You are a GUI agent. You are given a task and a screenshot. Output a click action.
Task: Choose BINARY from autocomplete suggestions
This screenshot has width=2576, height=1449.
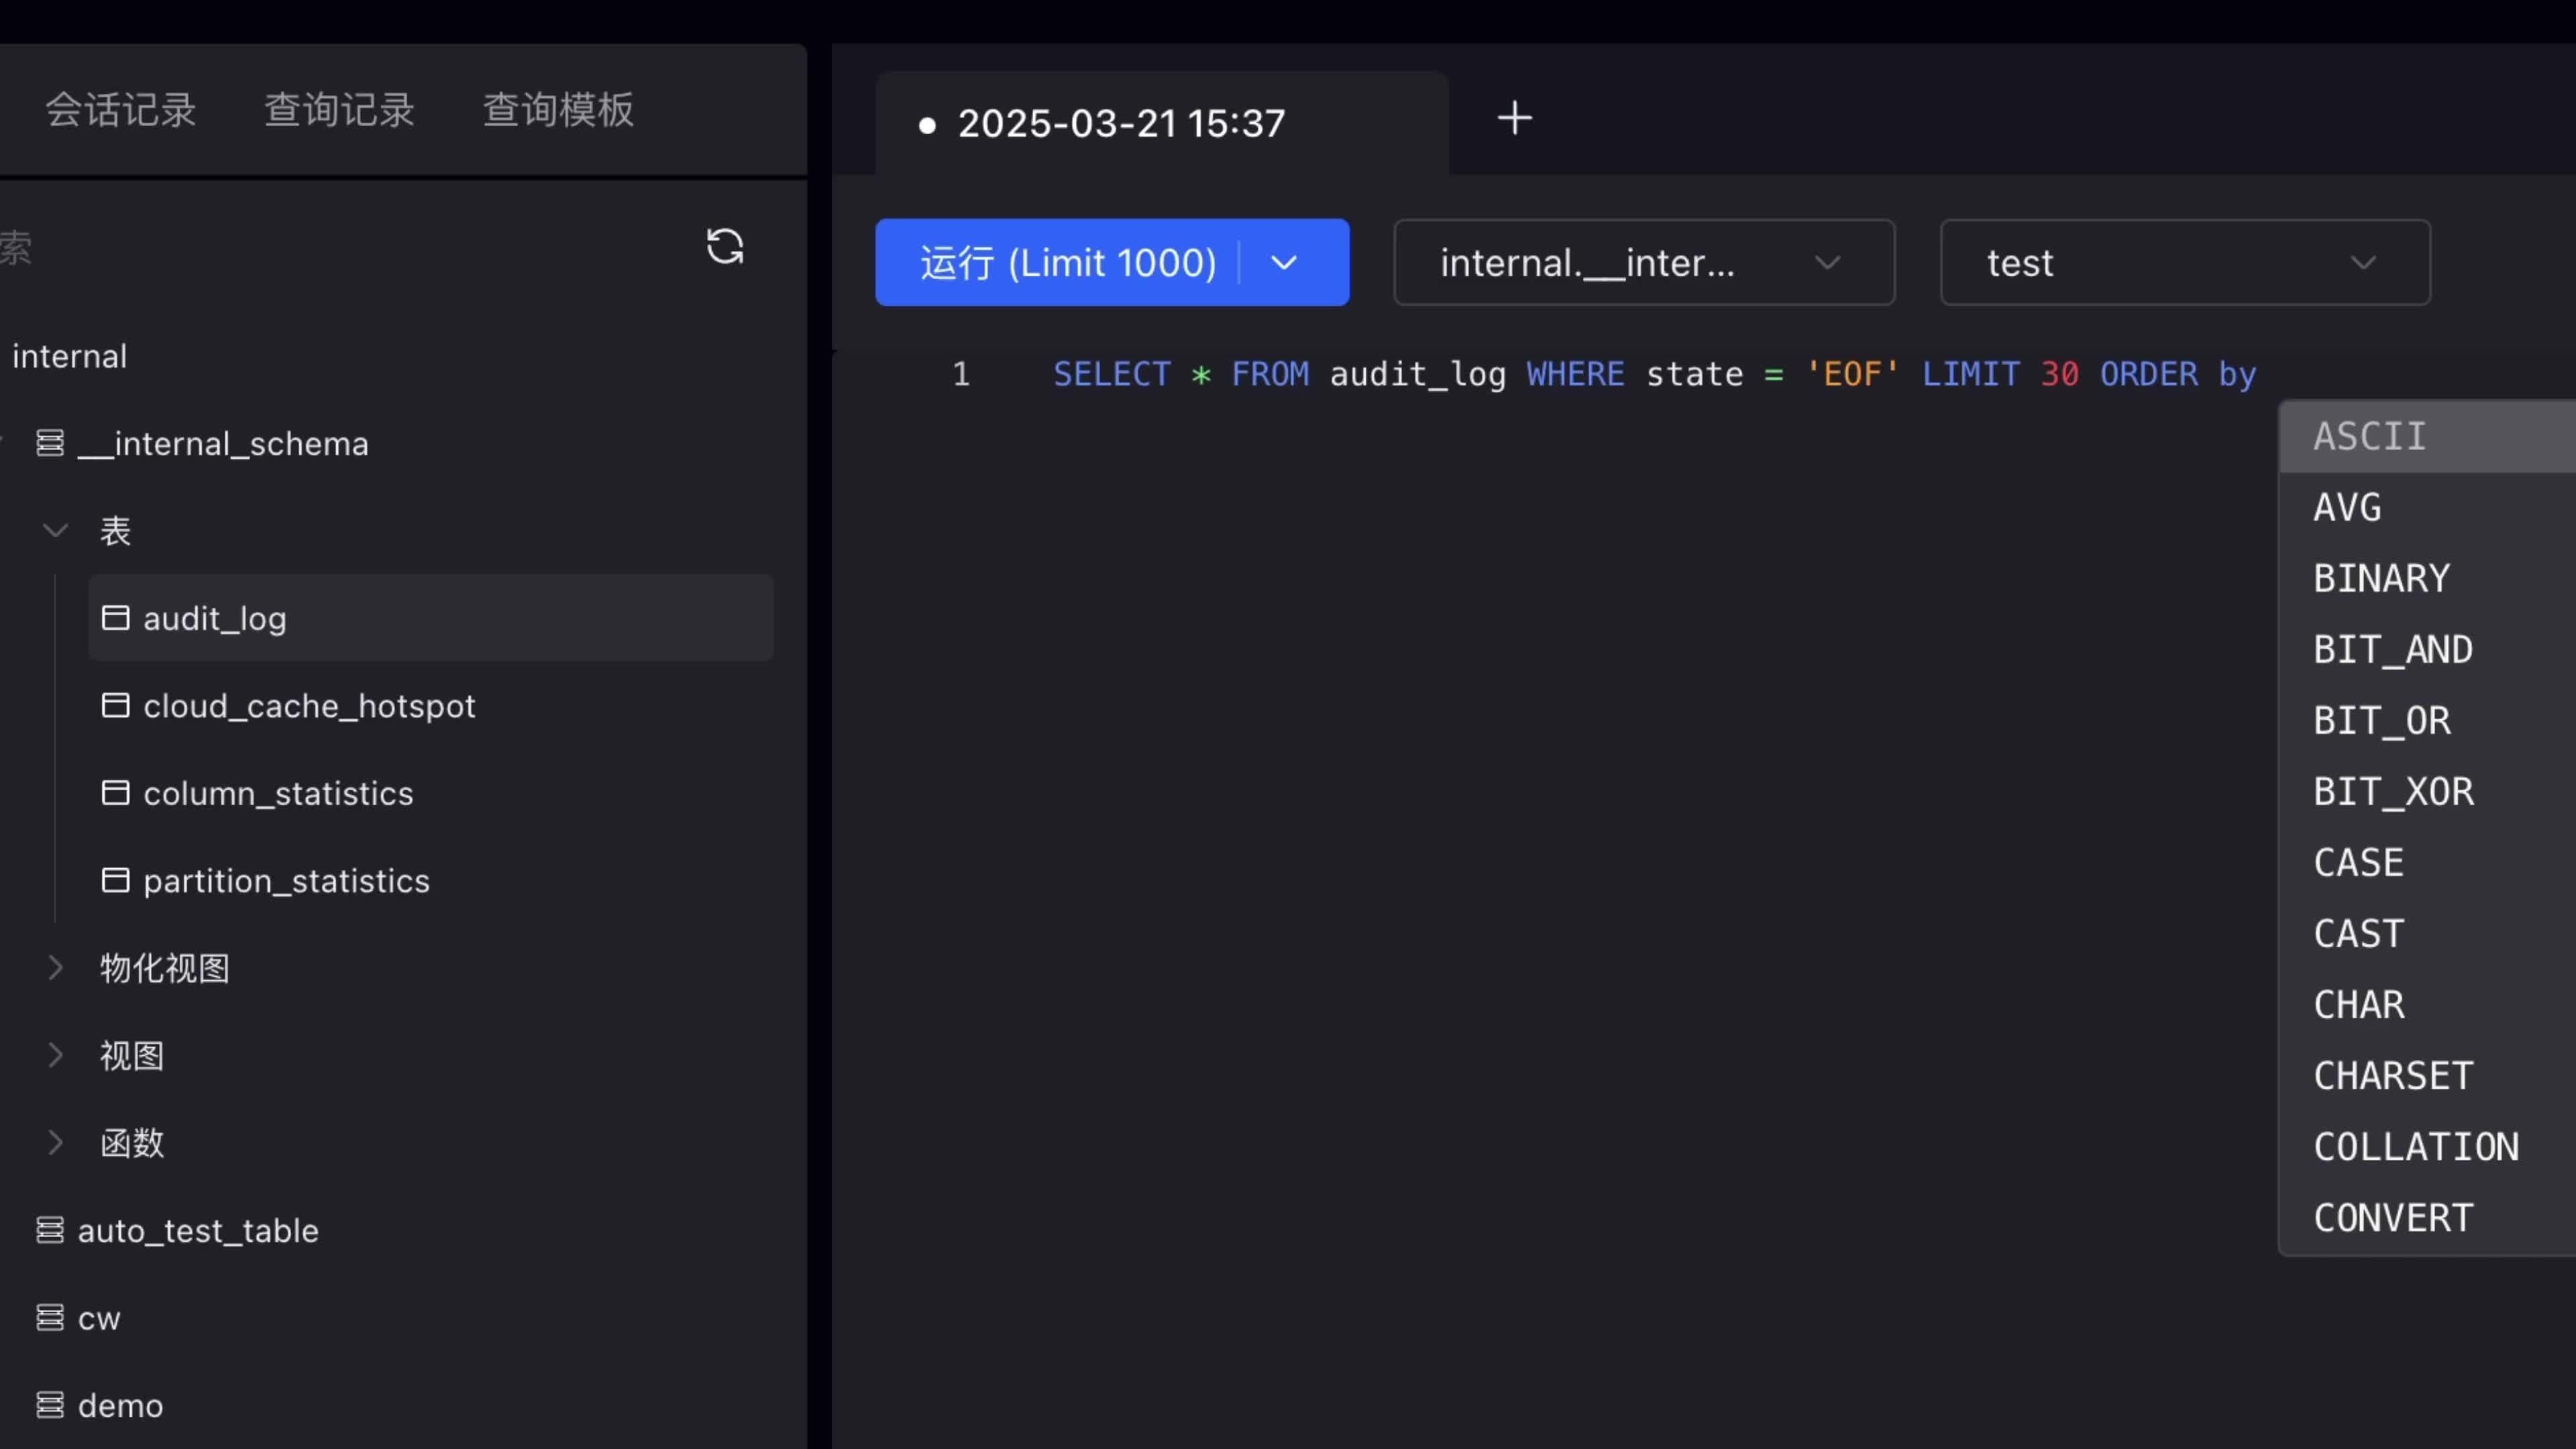tap(2428, 578)
